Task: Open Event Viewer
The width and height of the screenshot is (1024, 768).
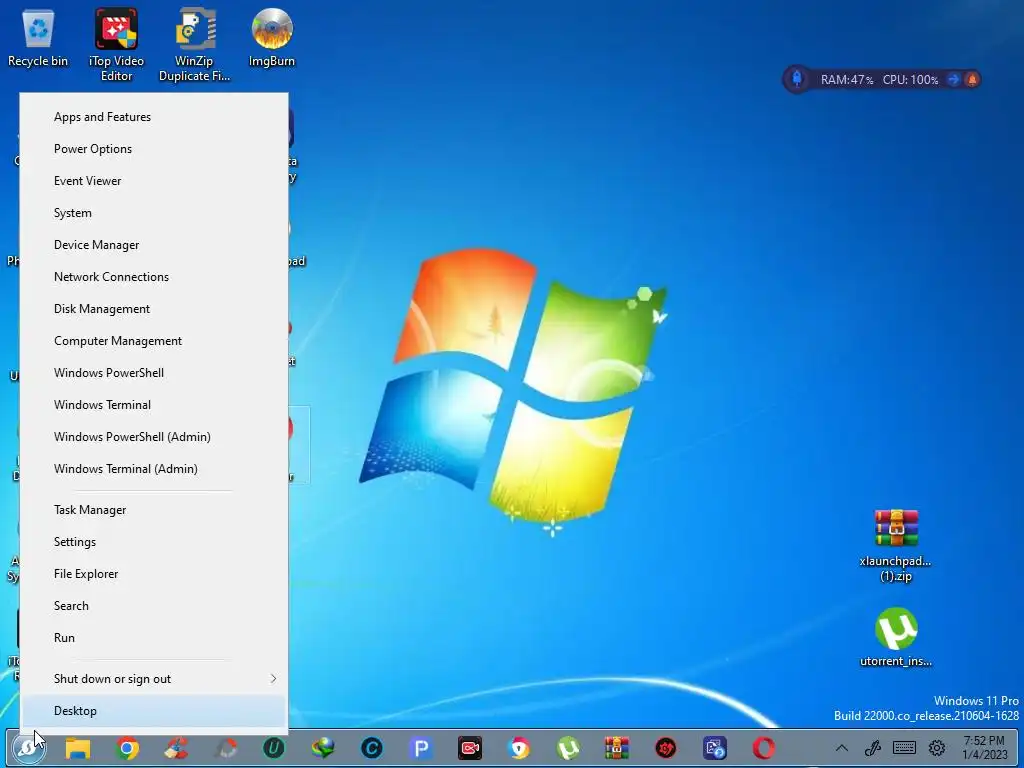Action: point(153,181)
